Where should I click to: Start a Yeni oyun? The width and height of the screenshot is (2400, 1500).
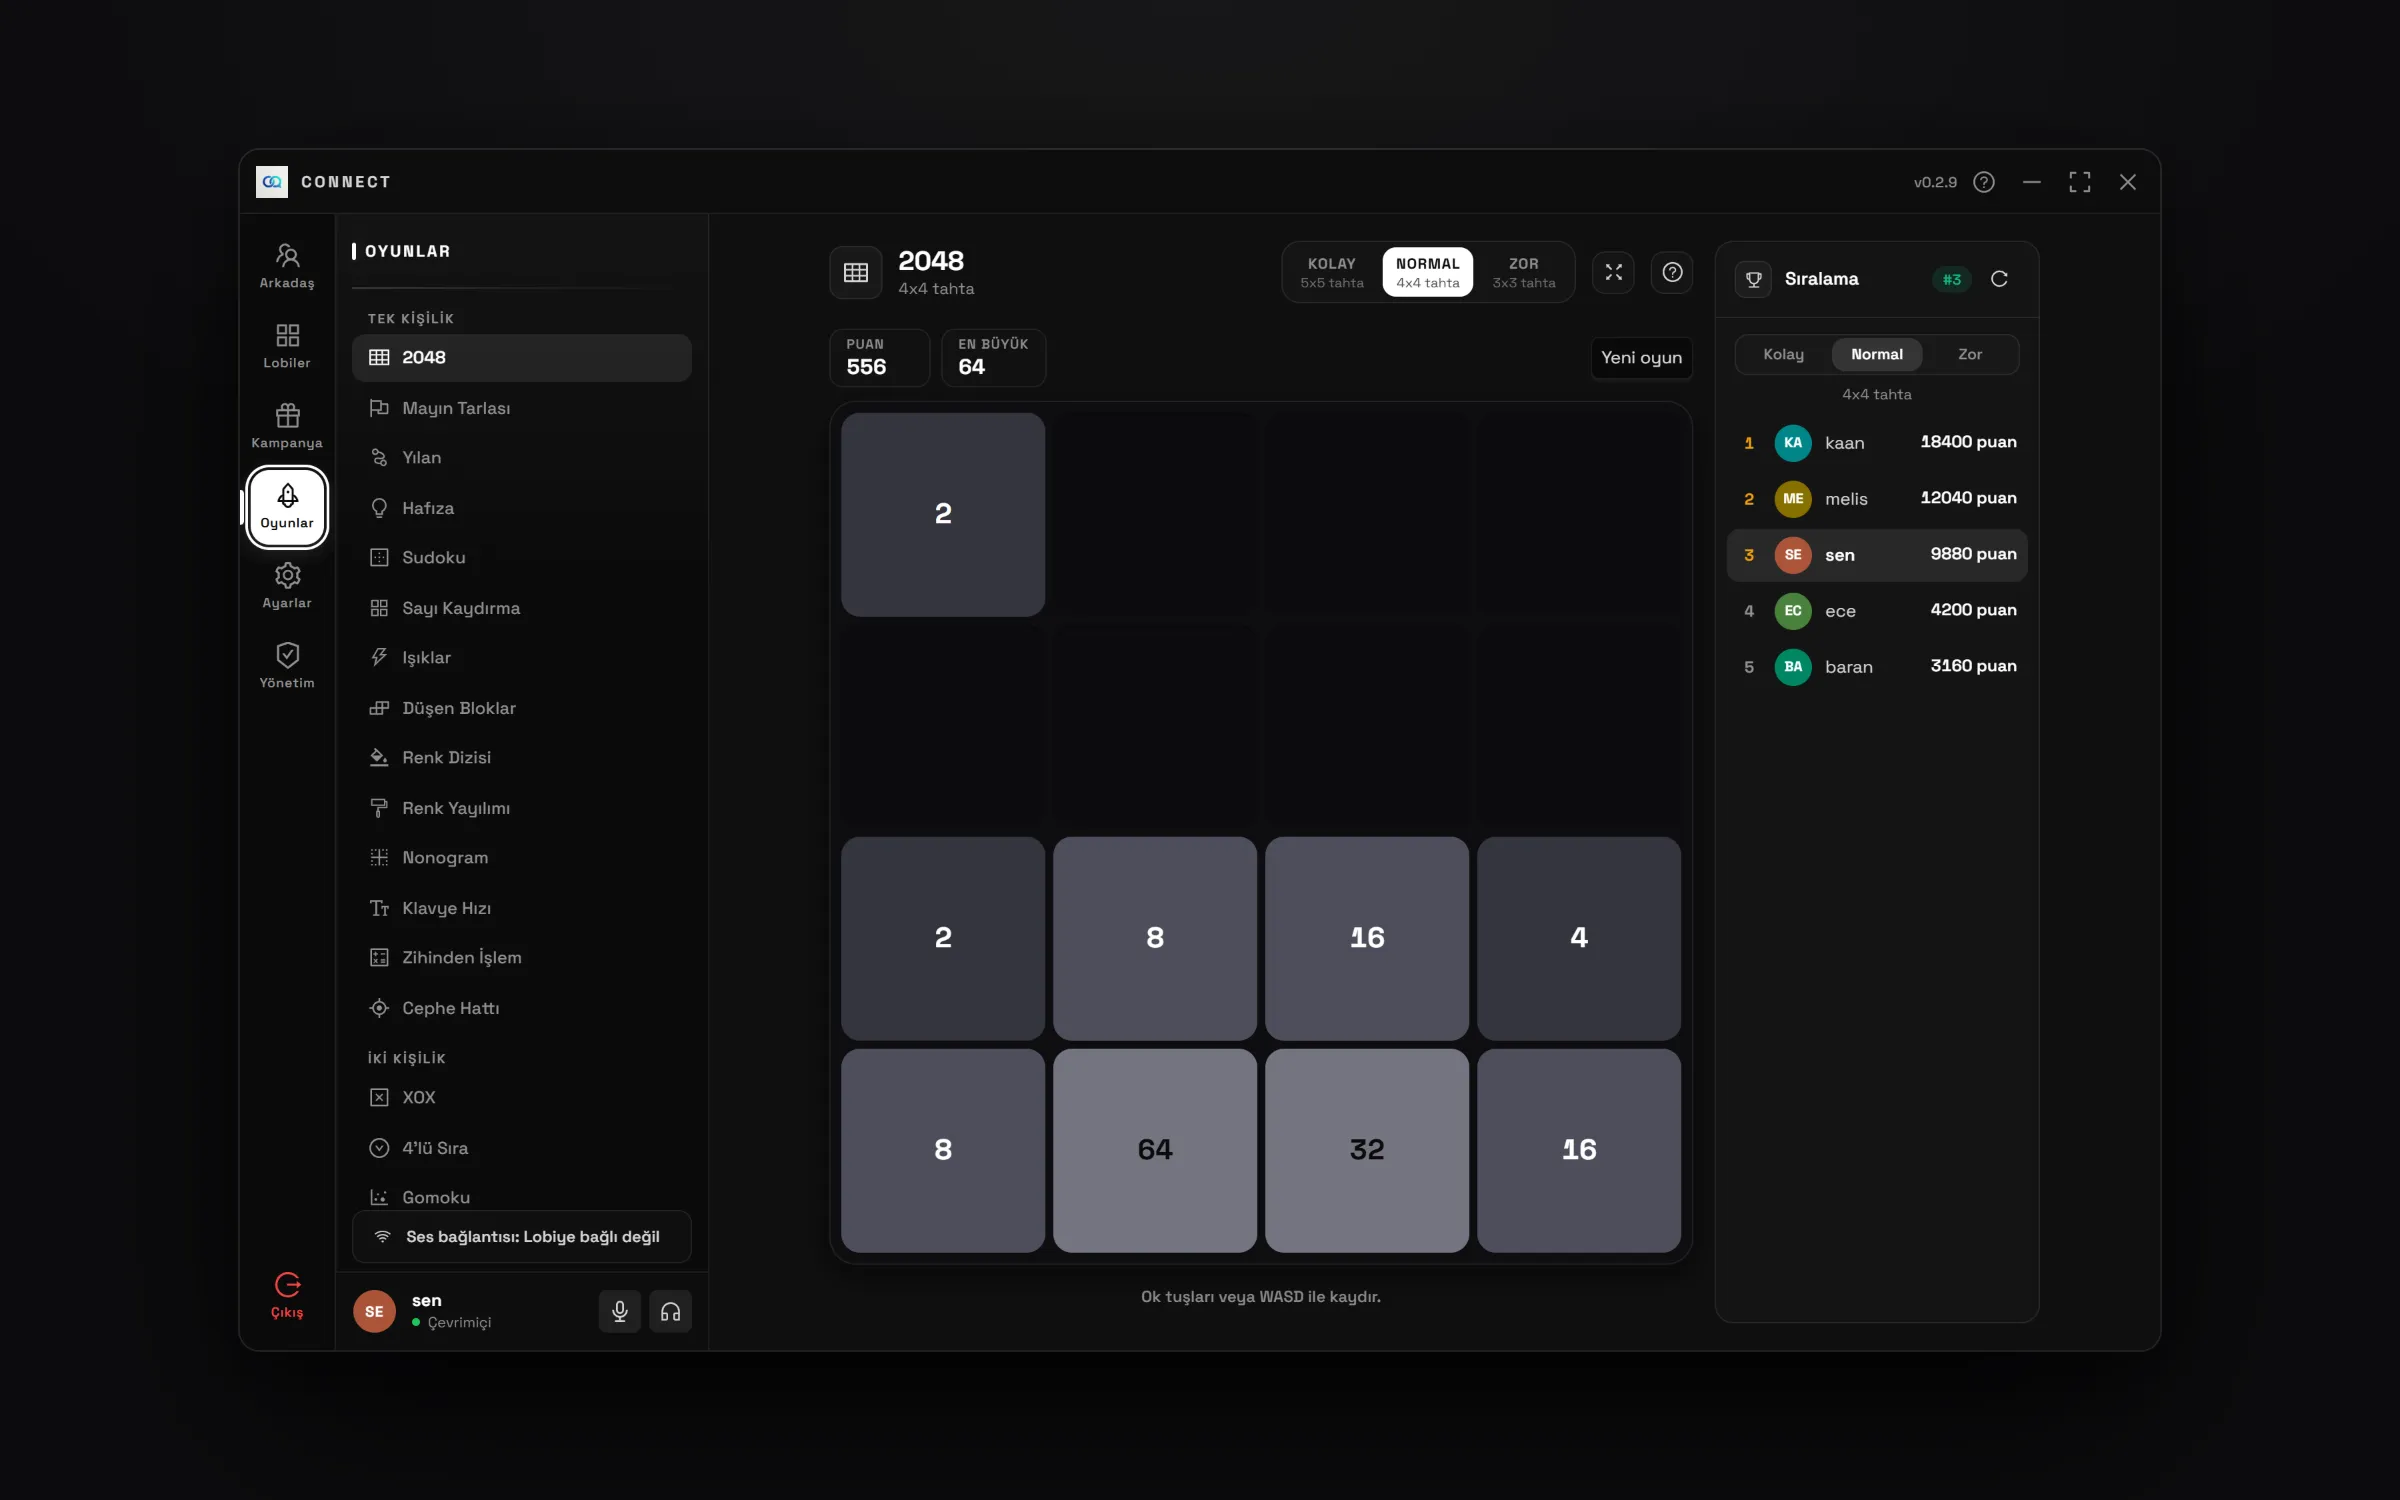[1641, 358]
